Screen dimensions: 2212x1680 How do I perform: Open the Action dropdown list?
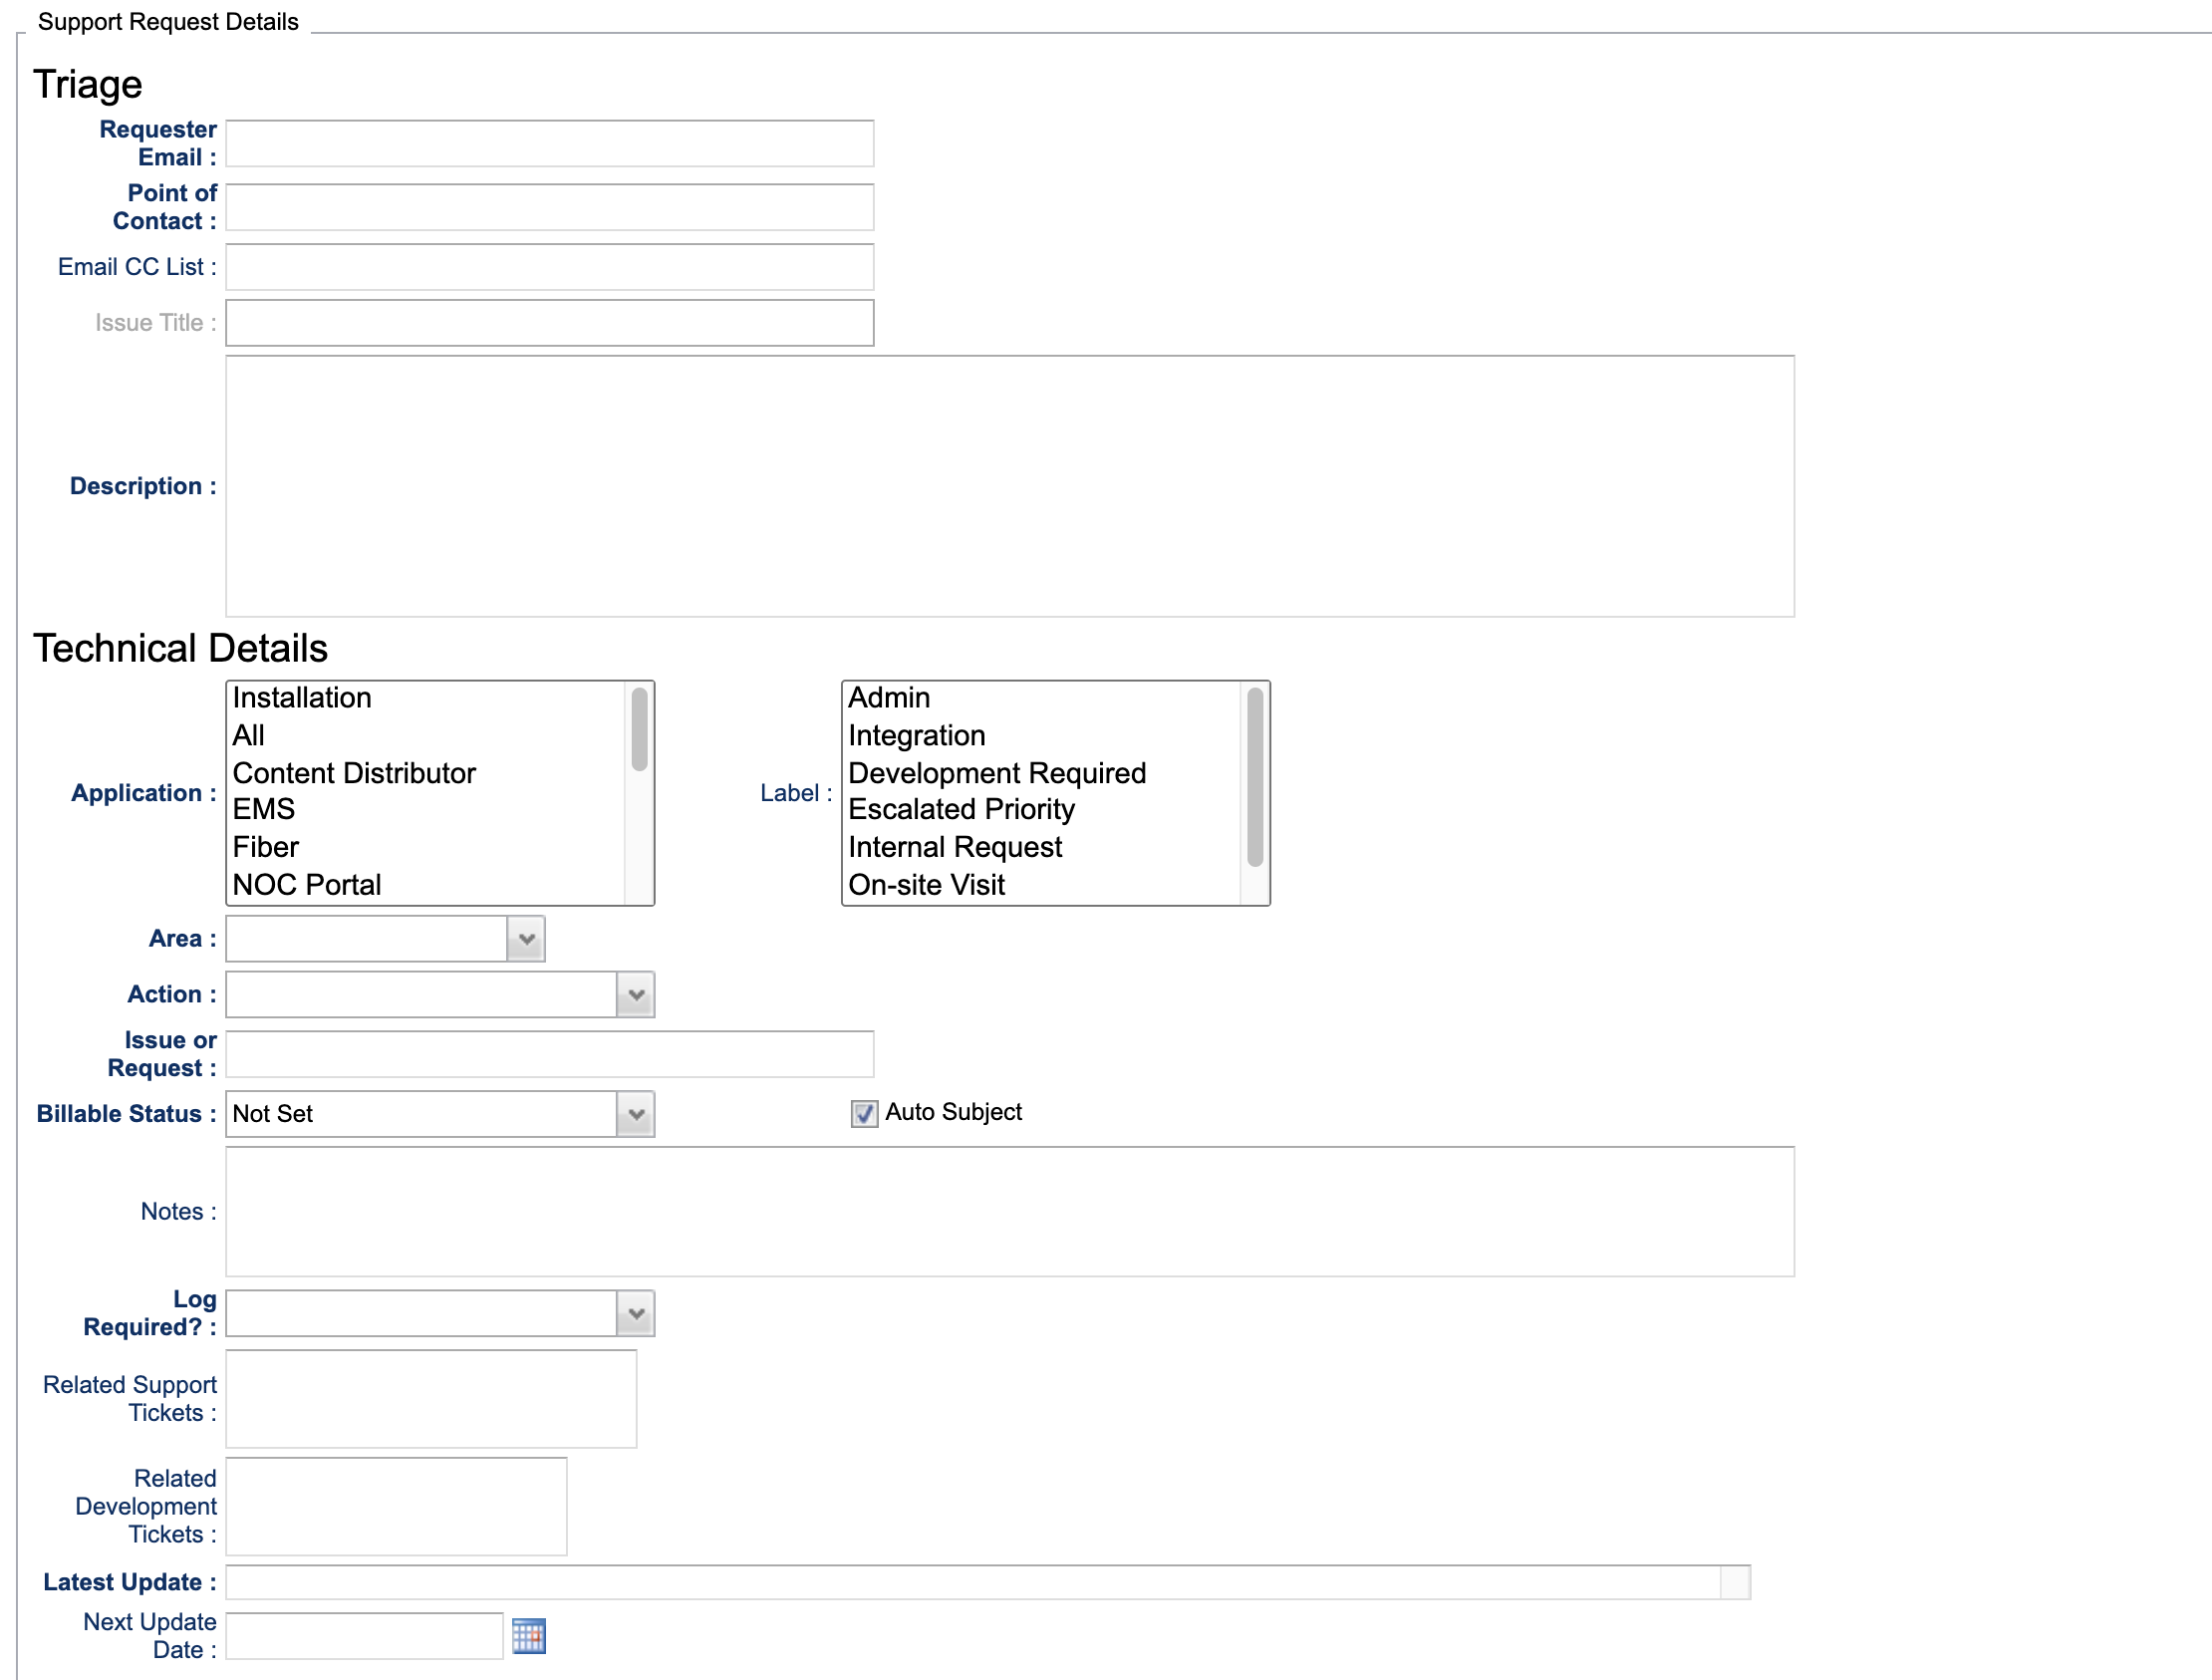pos(635,995)
